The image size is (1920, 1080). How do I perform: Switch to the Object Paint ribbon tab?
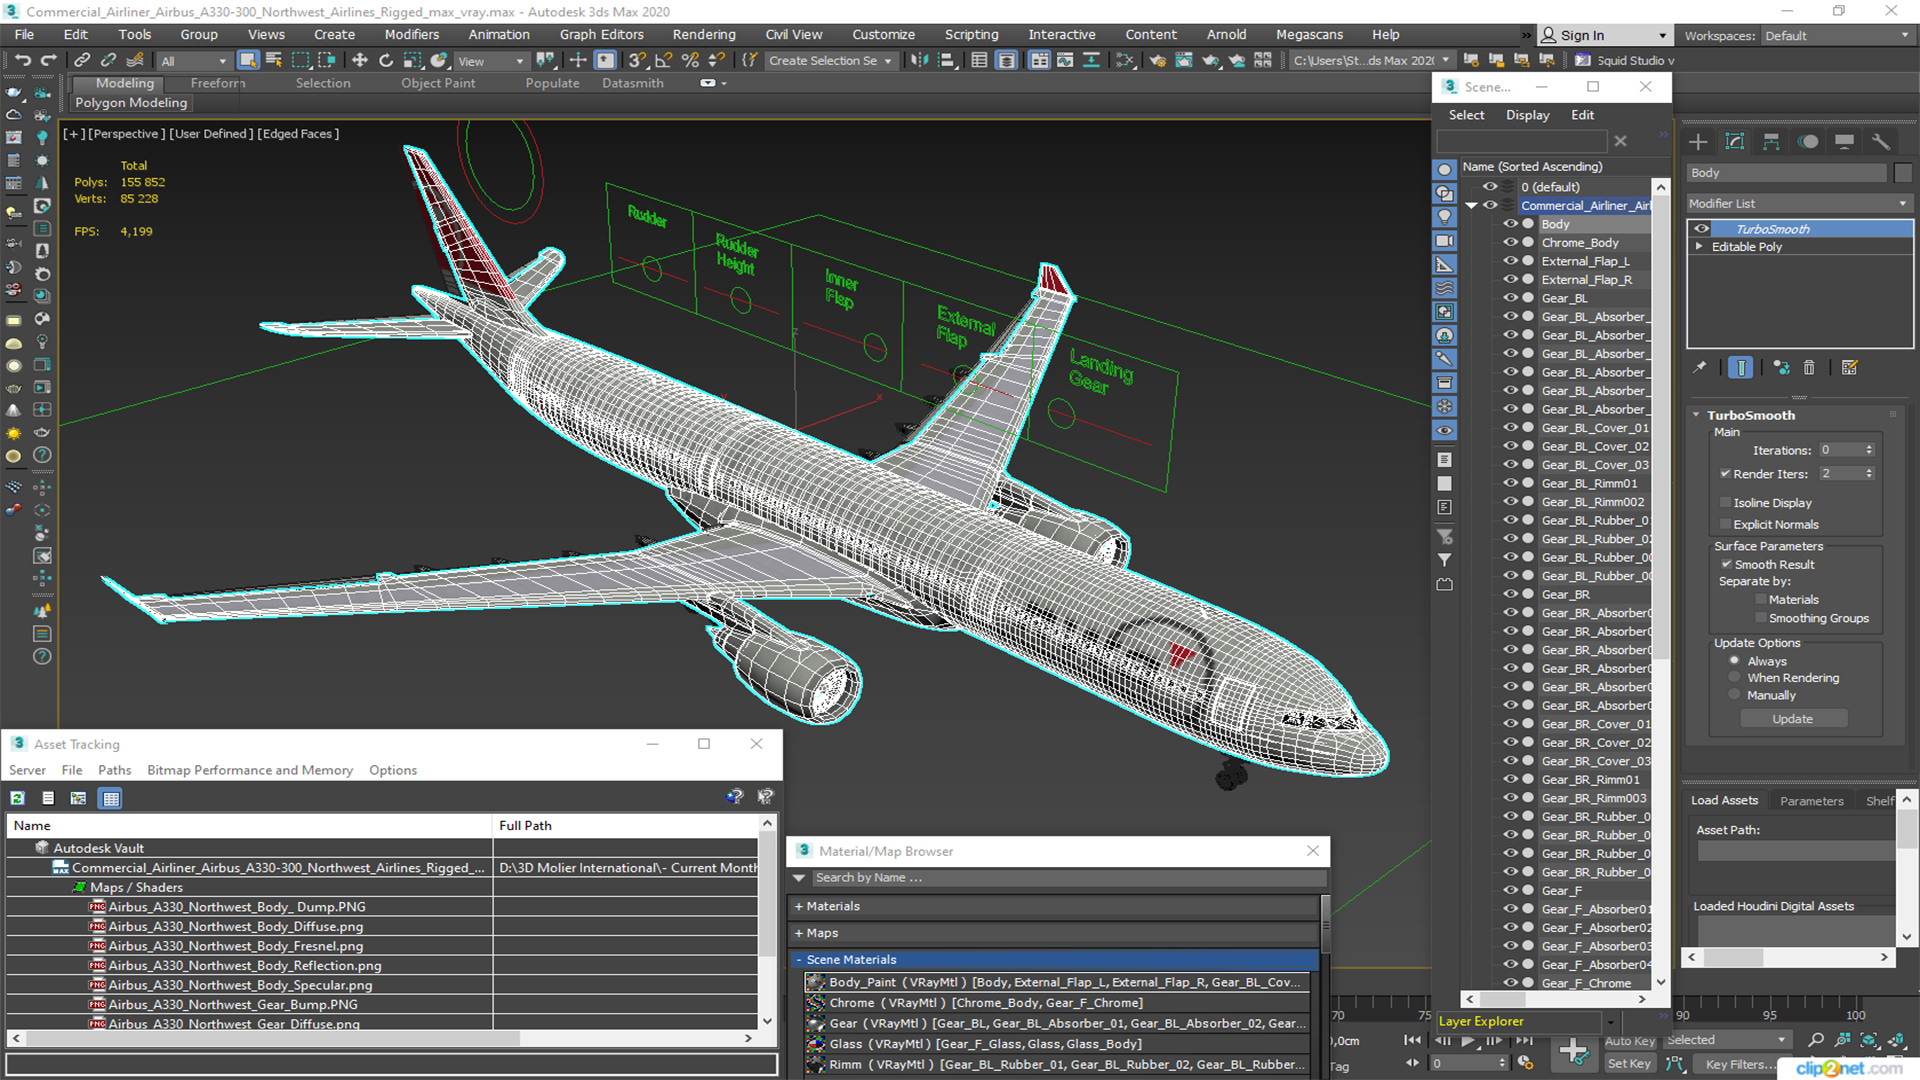(438, 83)
